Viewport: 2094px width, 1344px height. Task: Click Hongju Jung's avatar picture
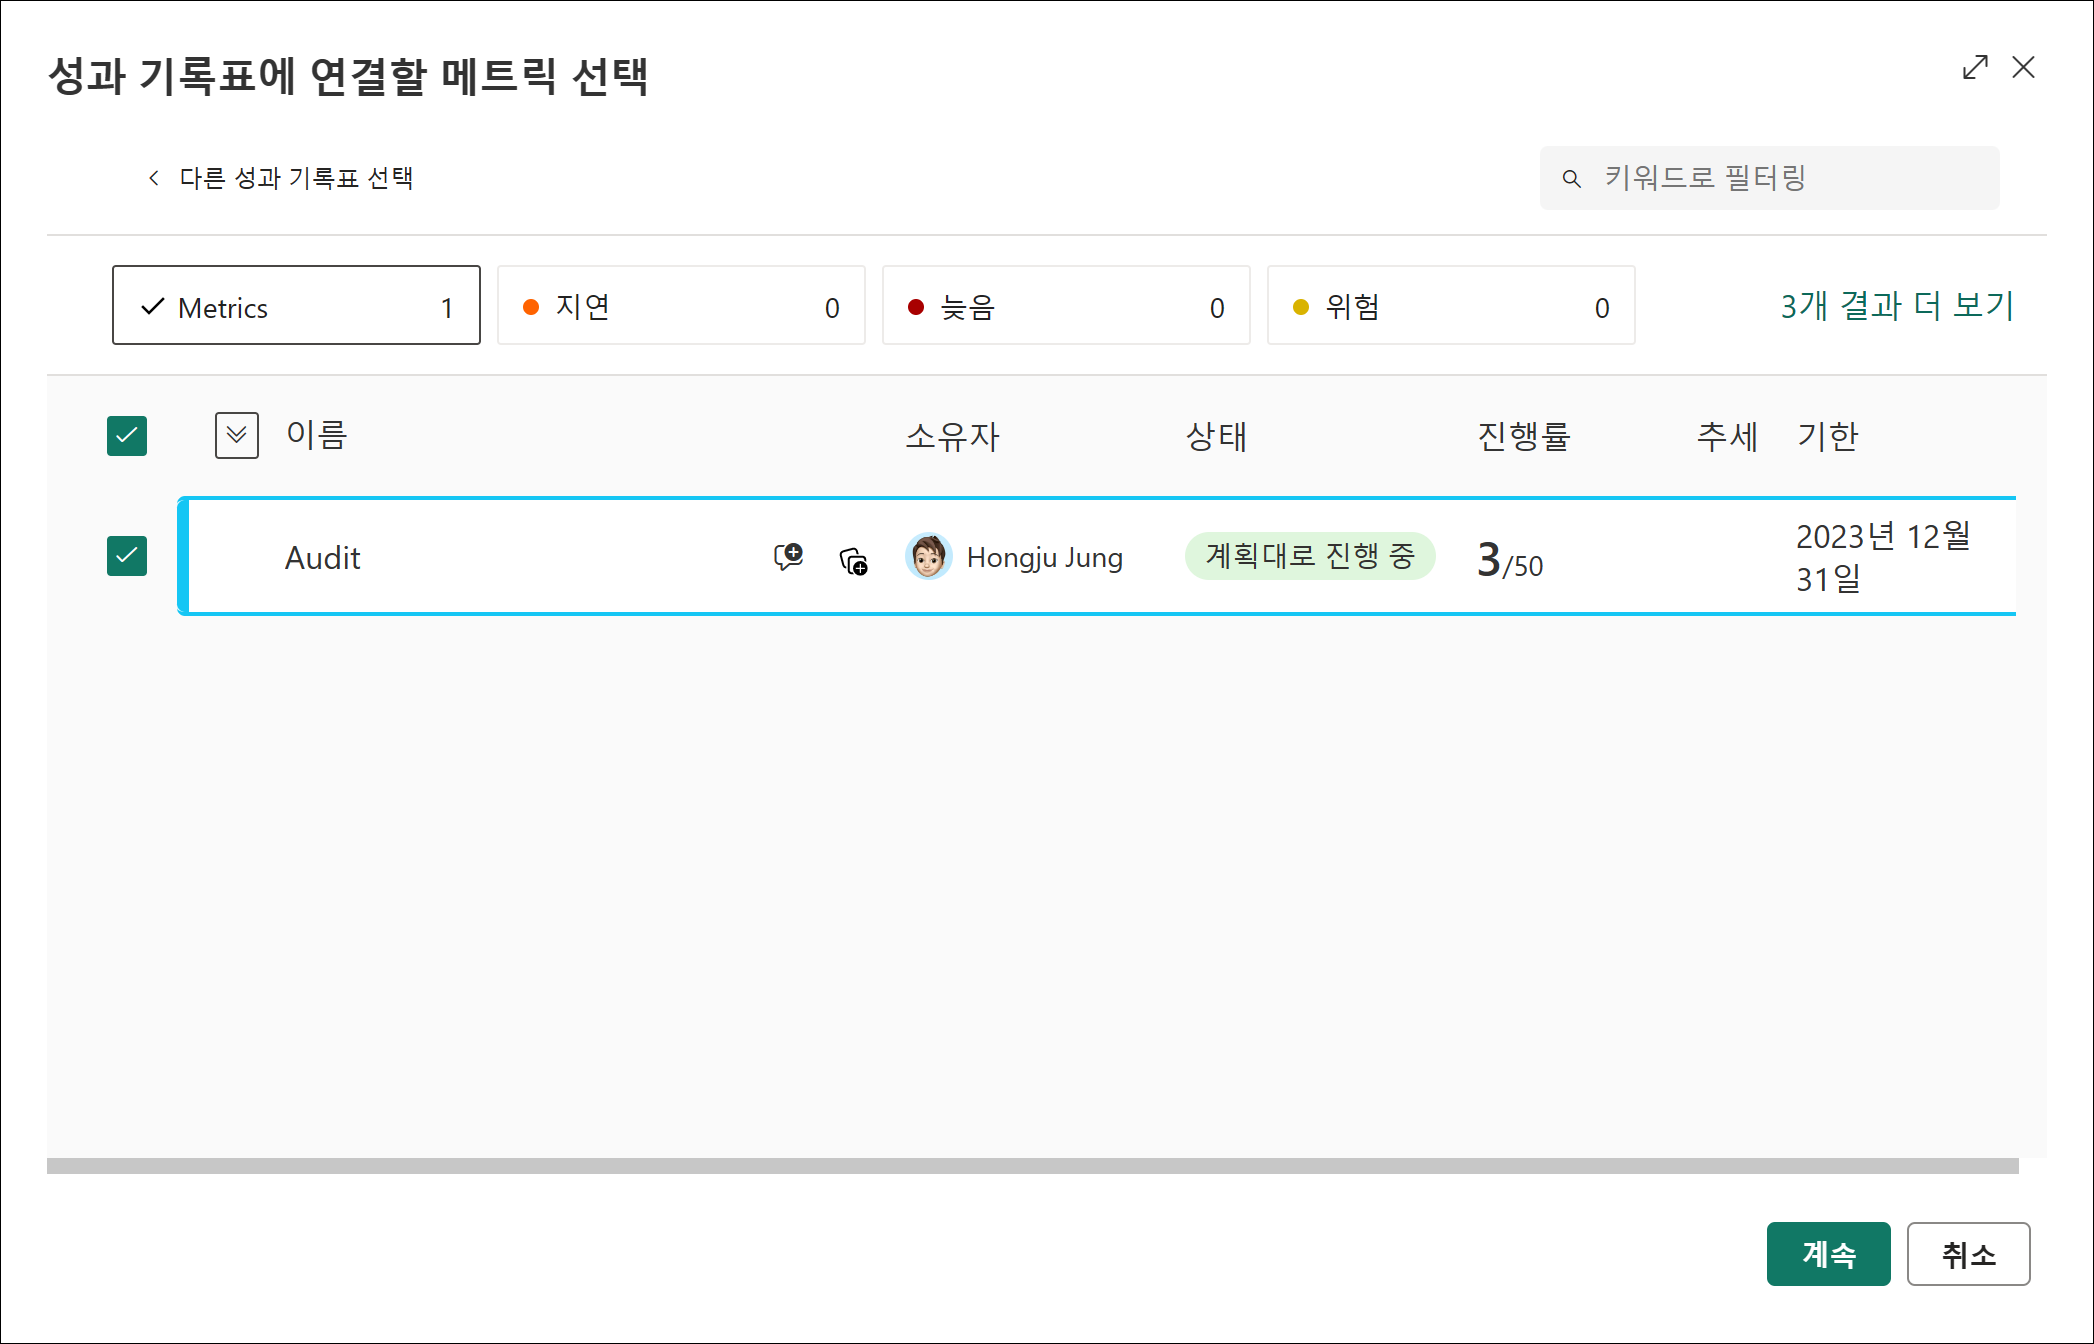[928, 557]
